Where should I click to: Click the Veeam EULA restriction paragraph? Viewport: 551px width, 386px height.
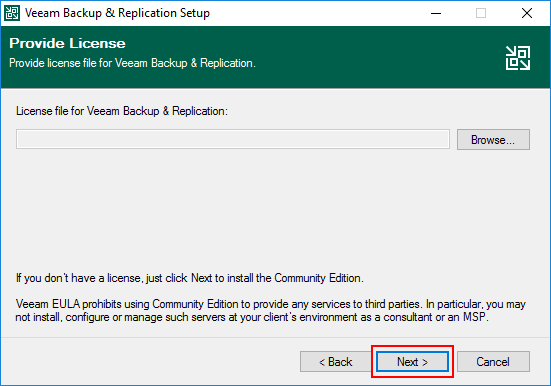click(x=271, y=310)
